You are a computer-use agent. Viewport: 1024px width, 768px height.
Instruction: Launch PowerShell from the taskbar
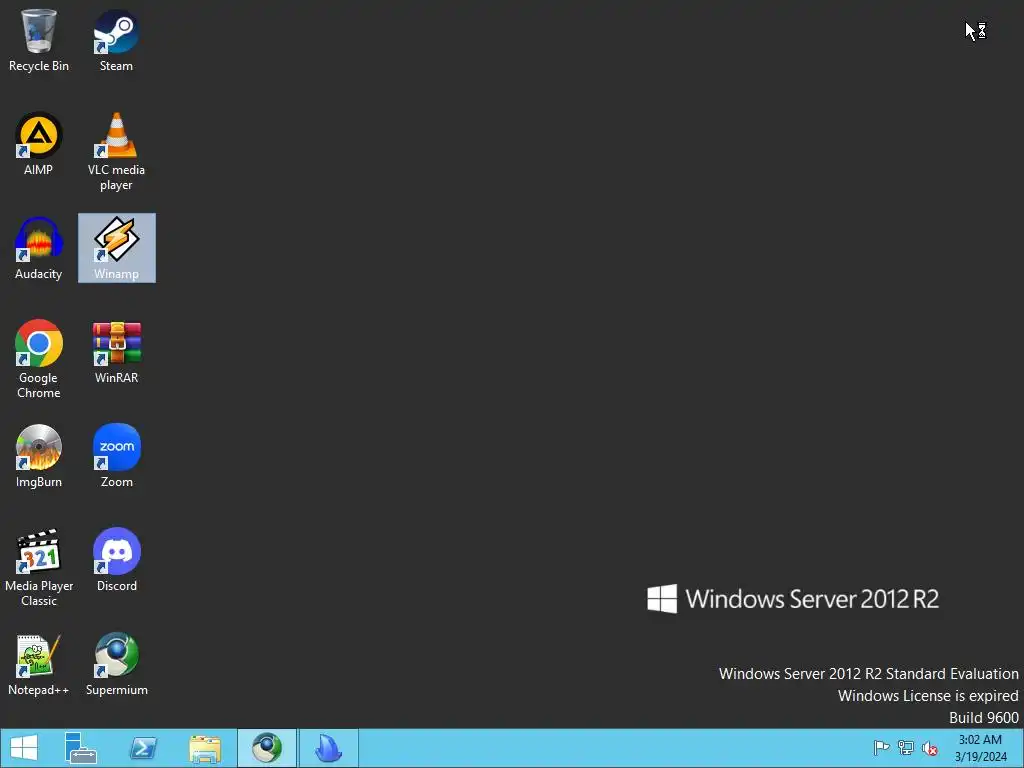tap(143, 748)
